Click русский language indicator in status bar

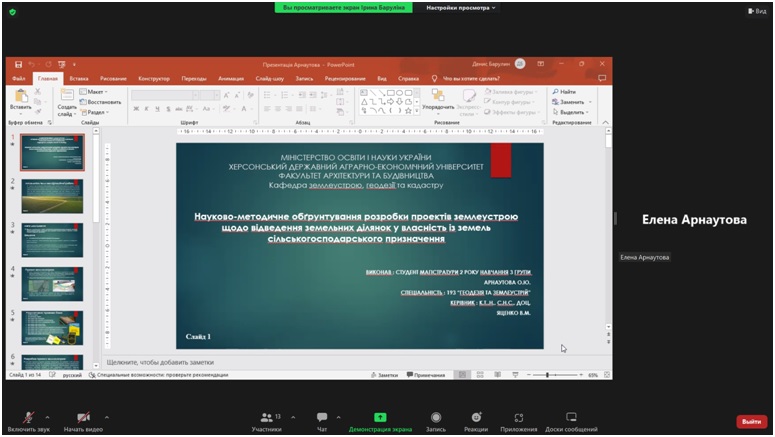click(x=72, y=375)
